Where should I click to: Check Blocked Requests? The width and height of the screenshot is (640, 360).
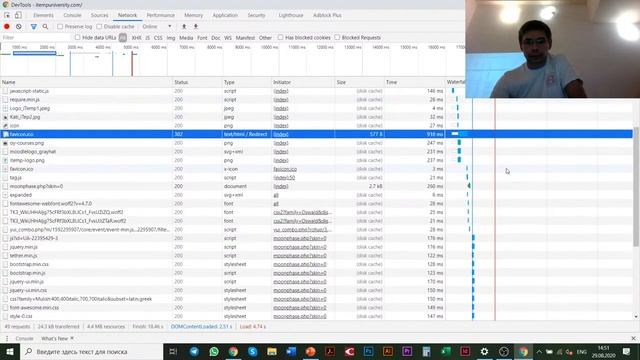click(x=337, y=38)
